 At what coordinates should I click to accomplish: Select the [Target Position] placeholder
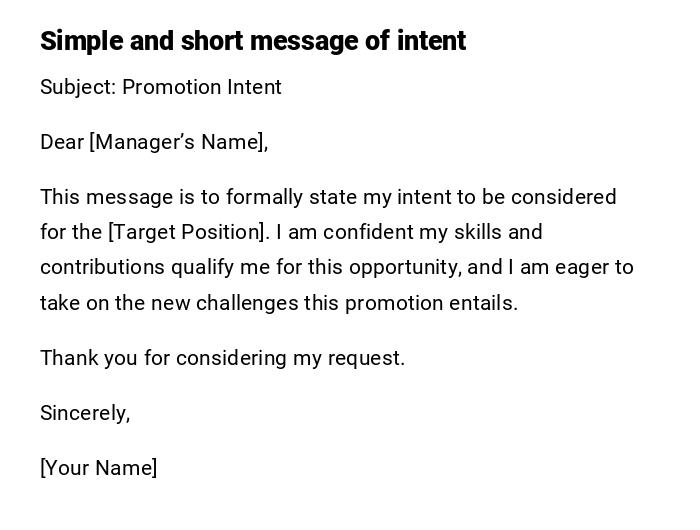tap(188, 232)
